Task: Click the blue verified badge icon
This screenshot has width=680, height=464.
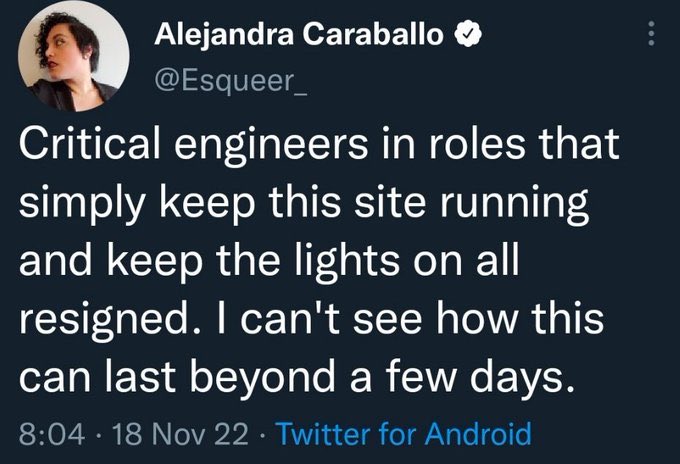Action: (x=468, y=36)
